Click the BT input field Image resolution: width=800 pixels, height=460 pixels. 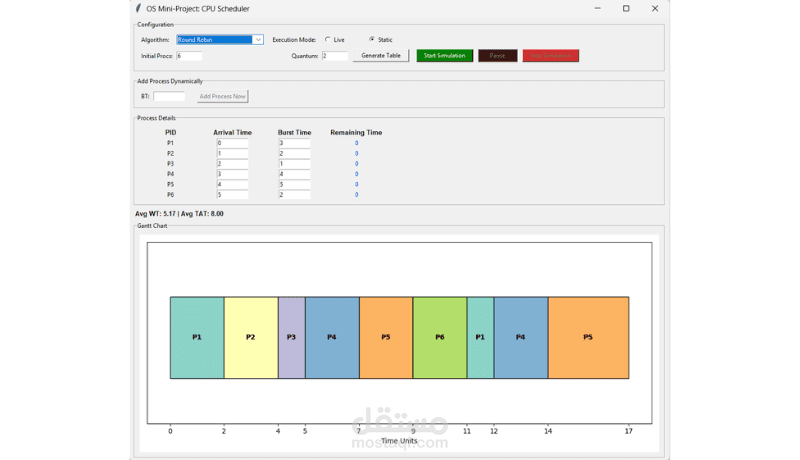point(169,96)
